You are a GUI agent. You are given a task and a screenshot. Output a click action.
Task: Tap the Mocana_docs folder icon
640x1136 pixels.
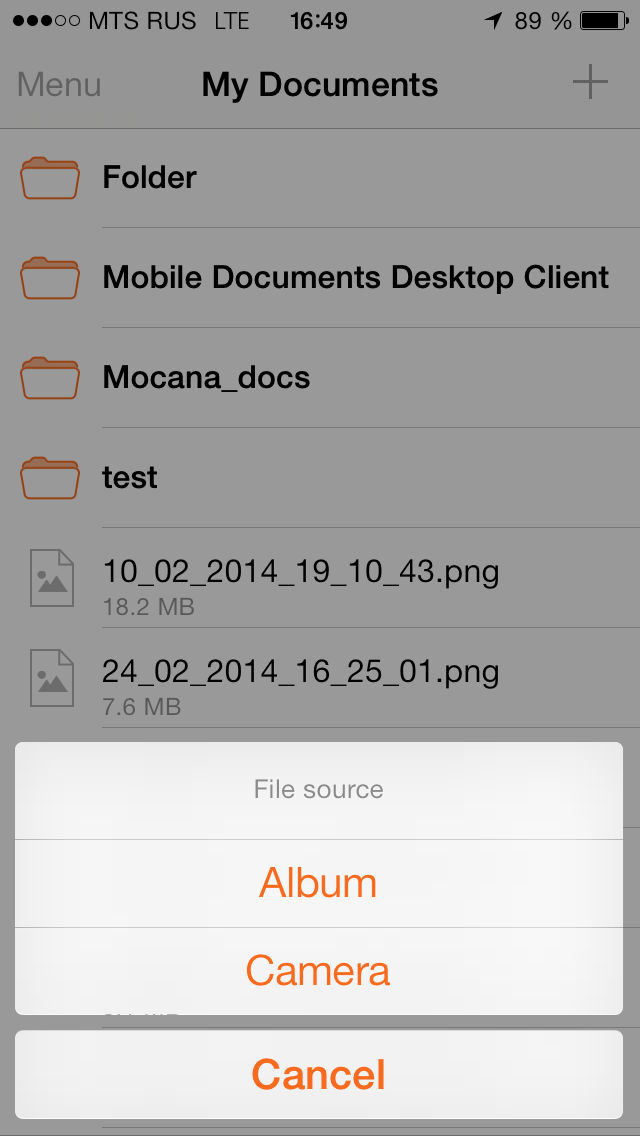[x=50, y=377]
